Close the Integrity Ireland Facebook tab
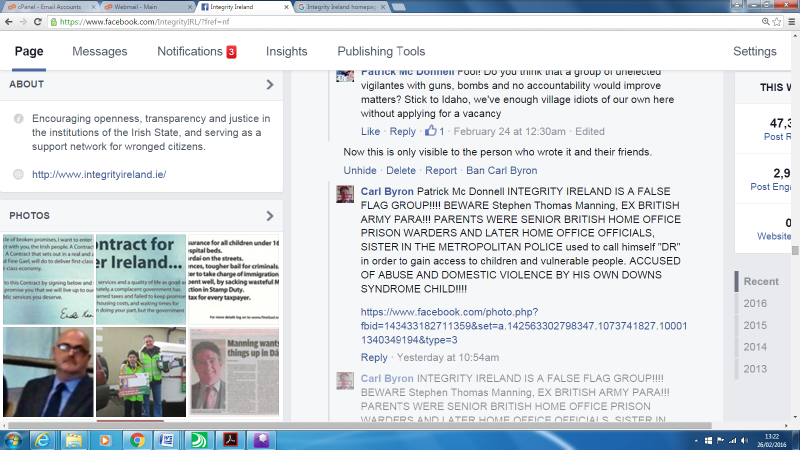The width and height of the screenshot is (800, 450). coord(286,7)
